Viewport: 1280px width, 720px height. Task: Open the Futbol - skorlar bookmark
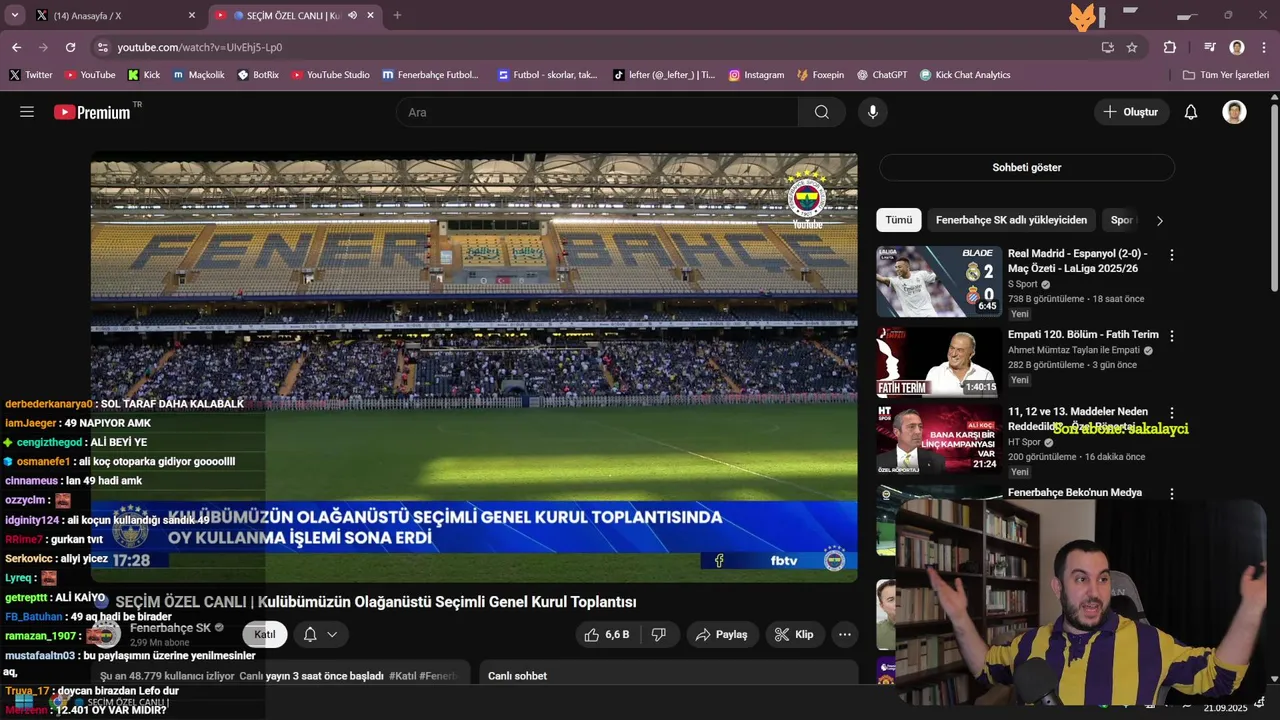[x=547, y=75]
